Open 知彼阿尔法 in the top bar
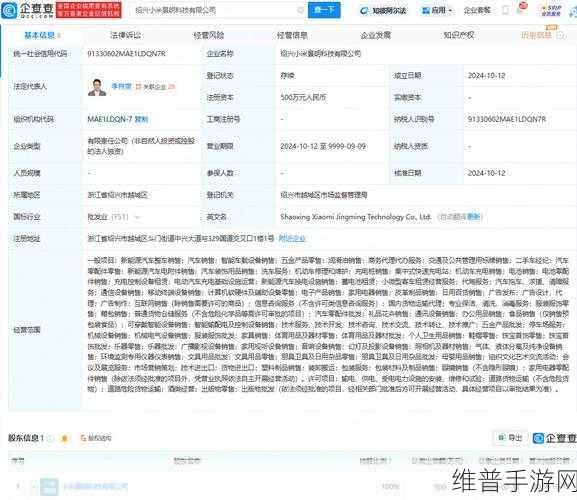The width and height of the screenshot is (577, 500). (x=383, y=11)
